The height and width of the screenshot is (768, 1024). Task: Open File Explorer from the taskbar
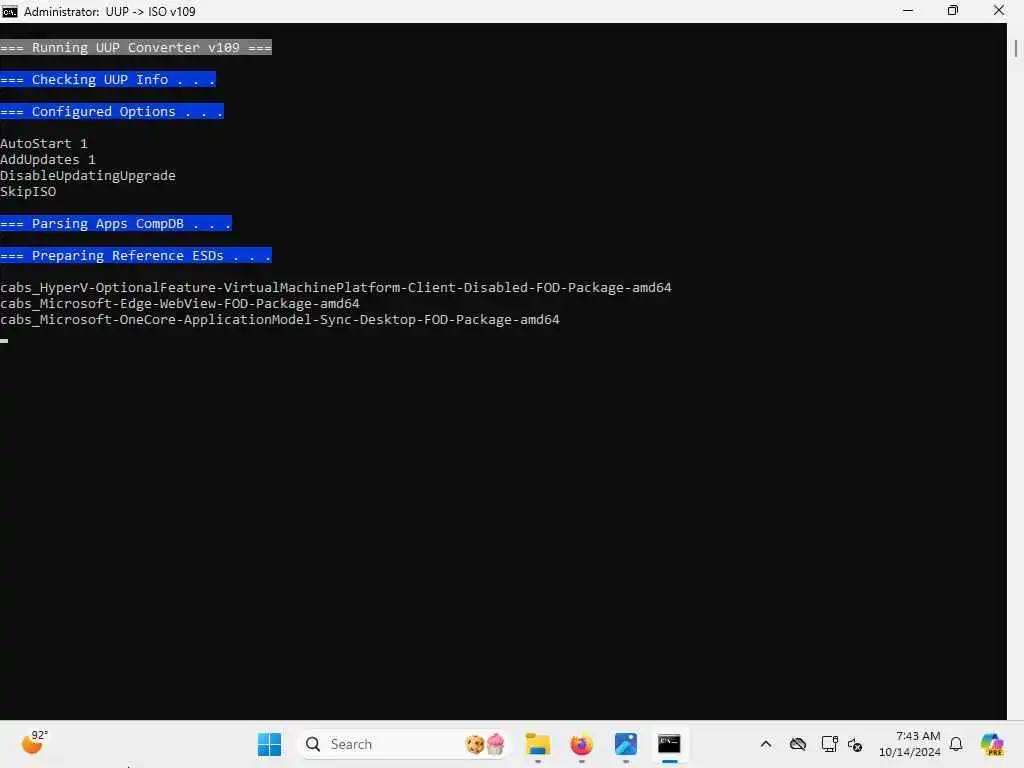tap(538, 744)
